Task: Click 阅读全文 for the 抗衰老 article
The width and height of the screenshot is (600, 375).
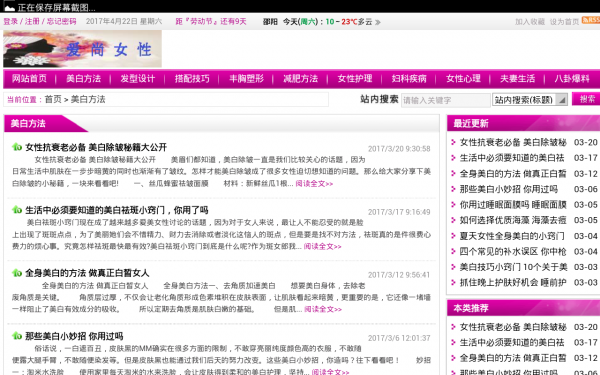Action: (x=314, y=184)
